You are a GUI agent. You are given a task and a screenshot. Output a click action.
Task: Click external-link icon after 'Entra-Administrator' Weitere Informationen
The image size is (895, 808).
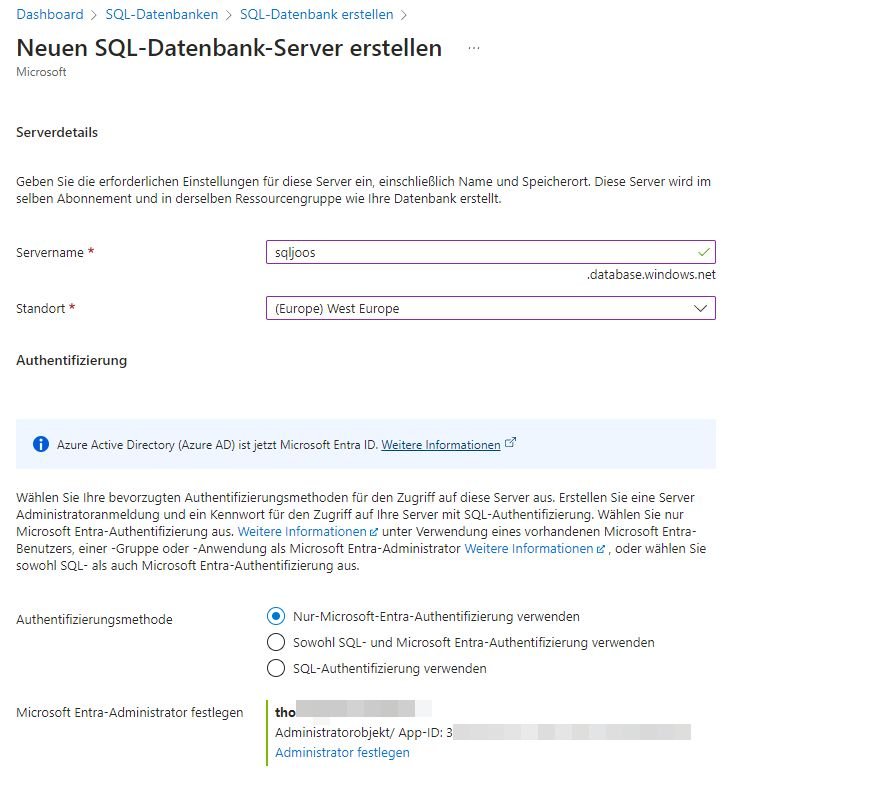(x=601, y=549)
